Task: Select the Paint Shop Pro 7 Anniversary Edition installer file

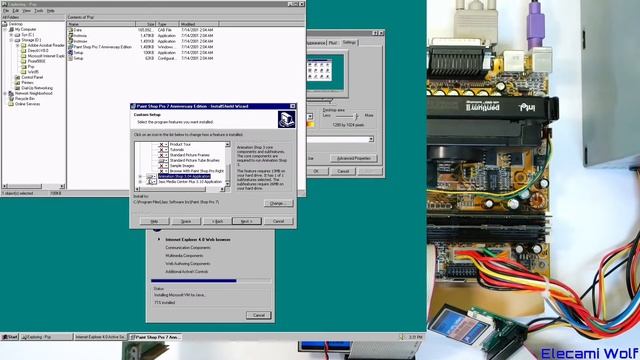Action: pos(100,47)
